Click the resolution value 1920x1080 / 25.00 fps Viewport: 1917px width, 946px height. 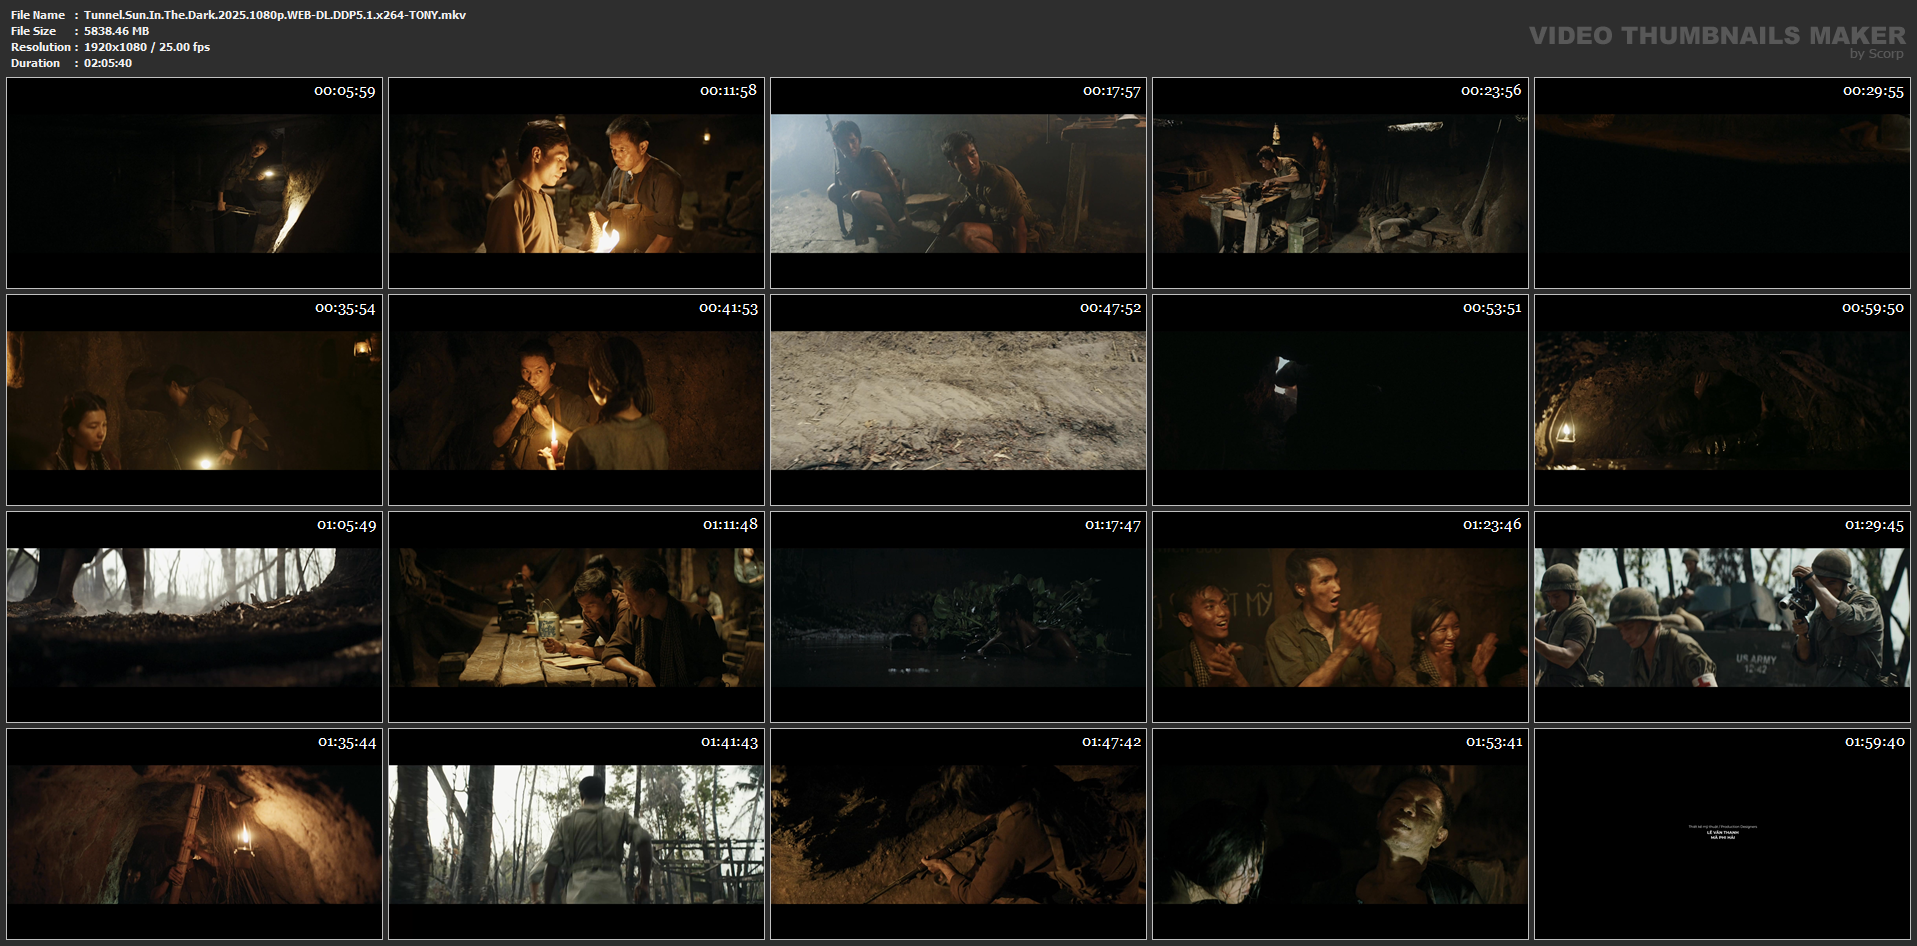147,47
